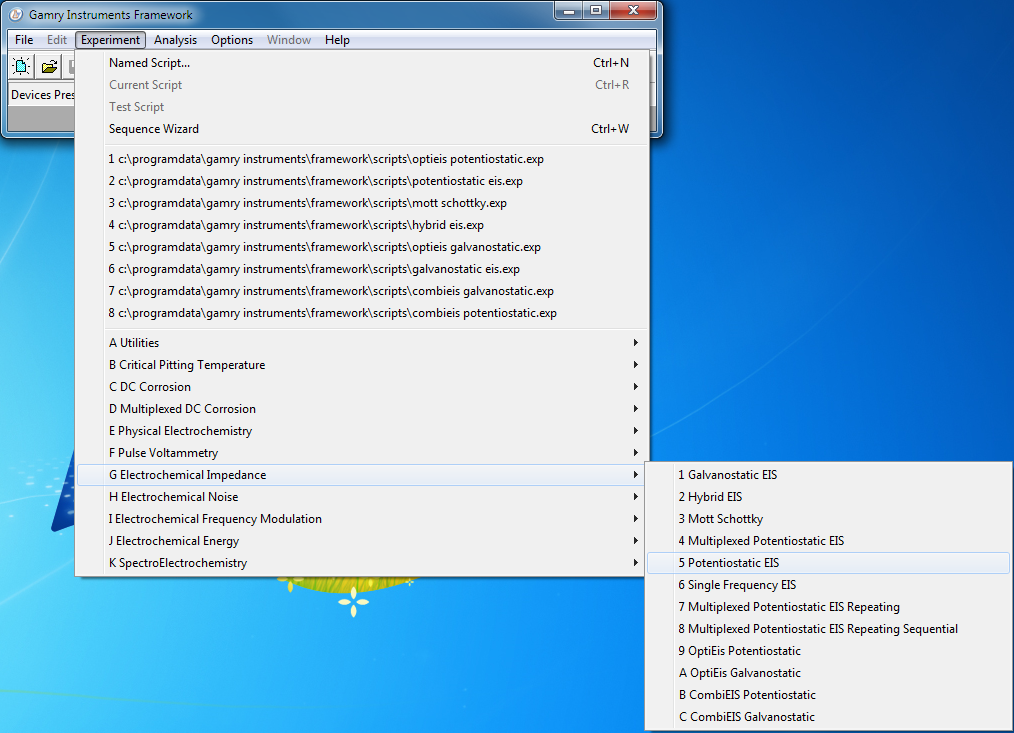This screenshot has height=733, width=1014.
Task: Expand G Electrochemical Impedance submenu
Action: coord(360,474)
